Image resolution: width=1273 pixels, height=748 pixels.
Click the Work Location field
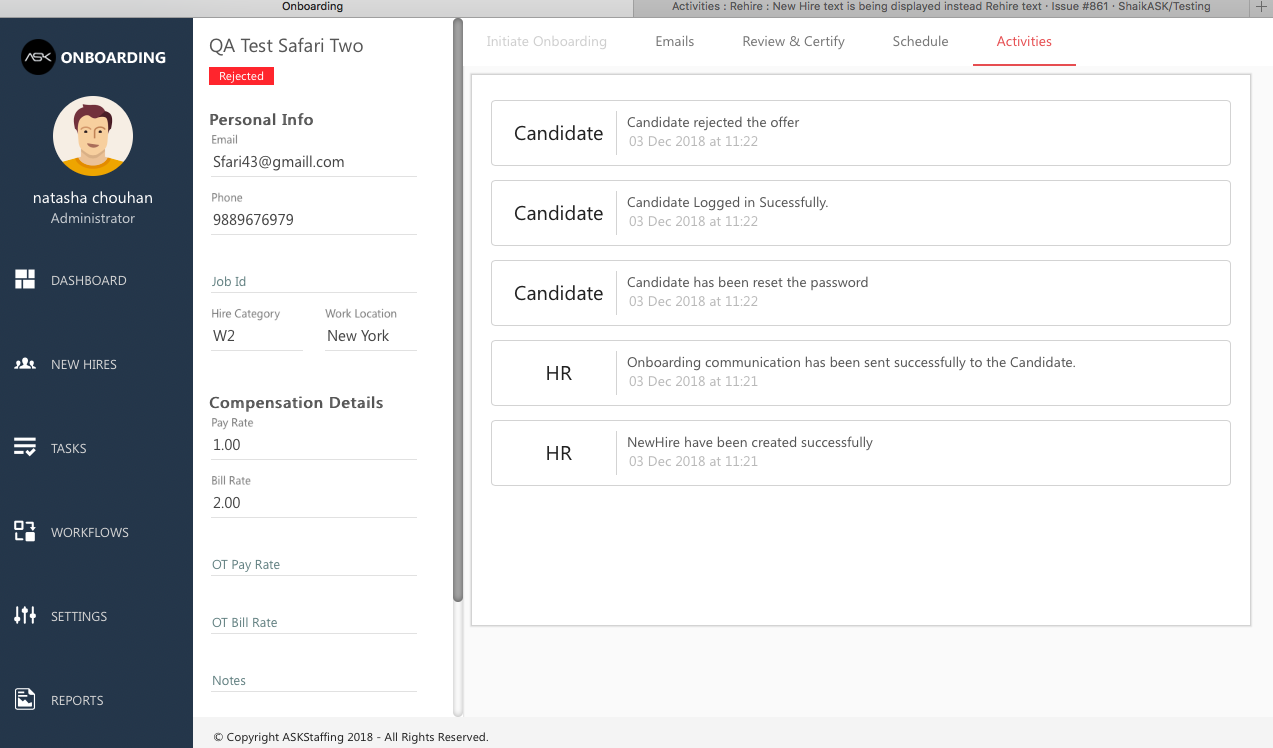(x=370, y=336)
